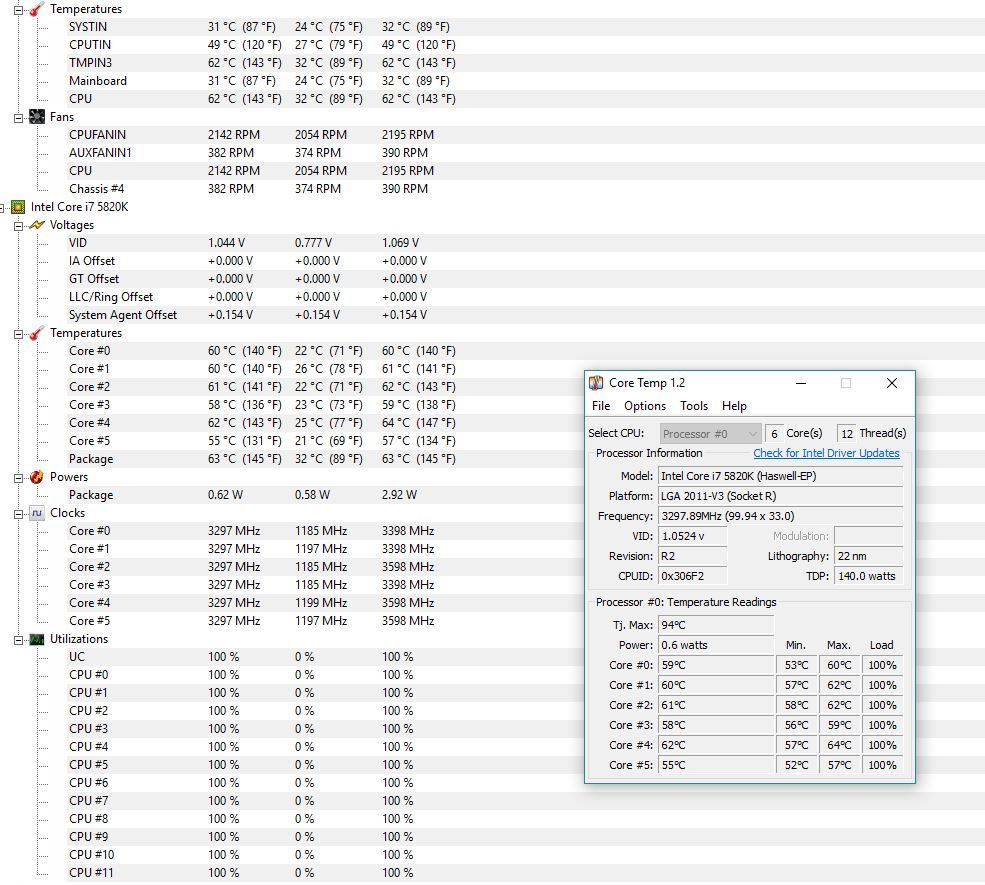Collapse the top Temperatures tree node
985x885 pixels.
point(18,9)
